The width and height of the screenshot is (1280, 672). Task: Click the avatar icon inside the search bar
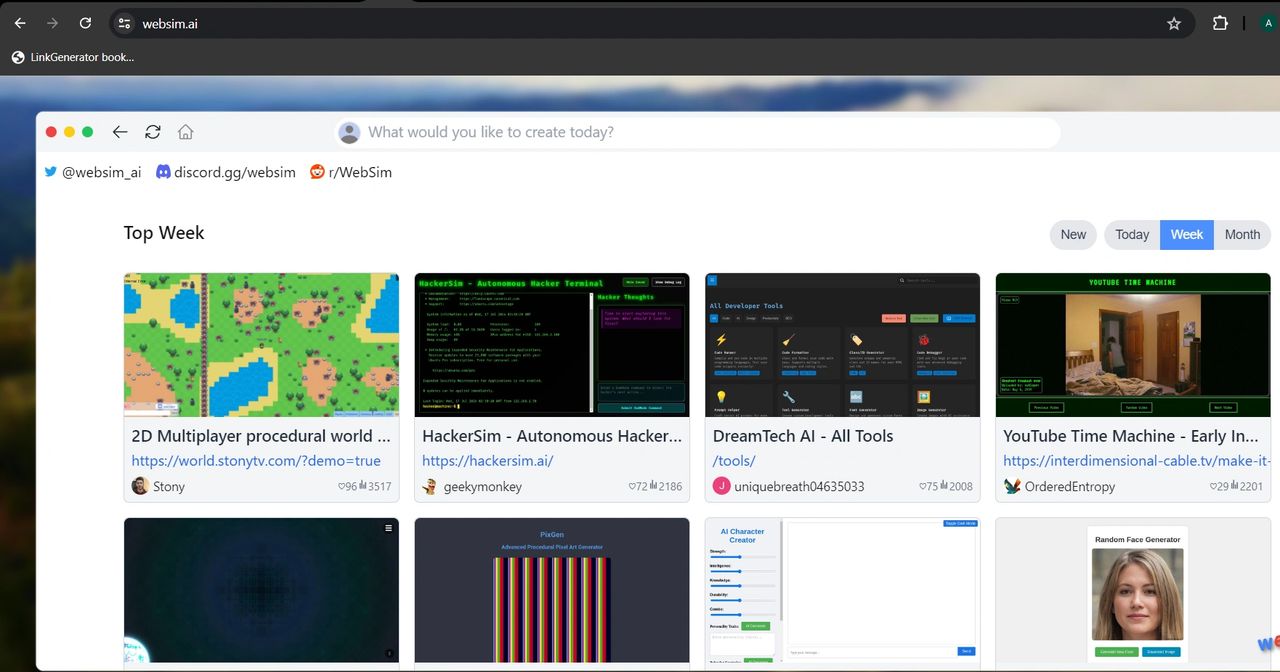click(x=348, y=132)
